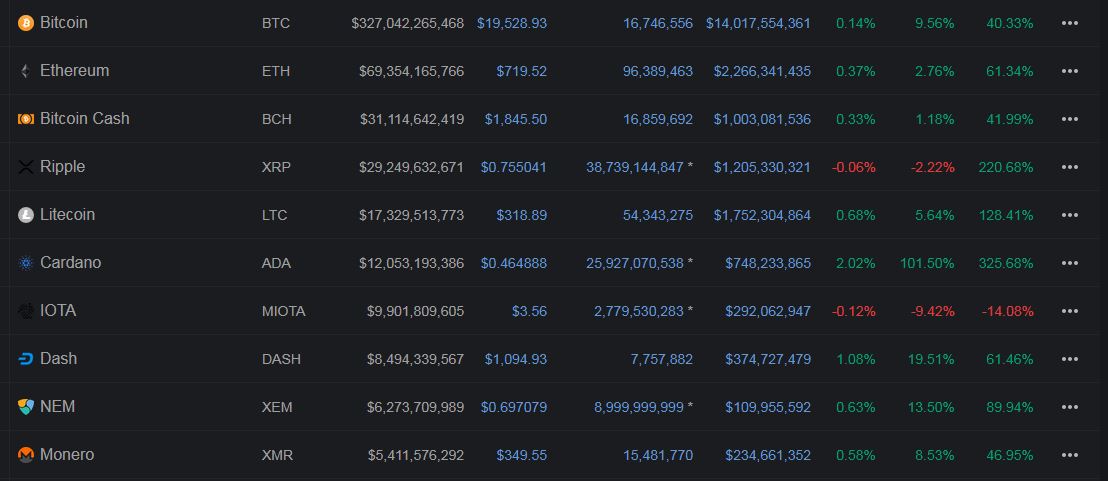Screen dimensions: 1108x481
Task: Click the Ripple X logo icon
Action: point(25,167)
